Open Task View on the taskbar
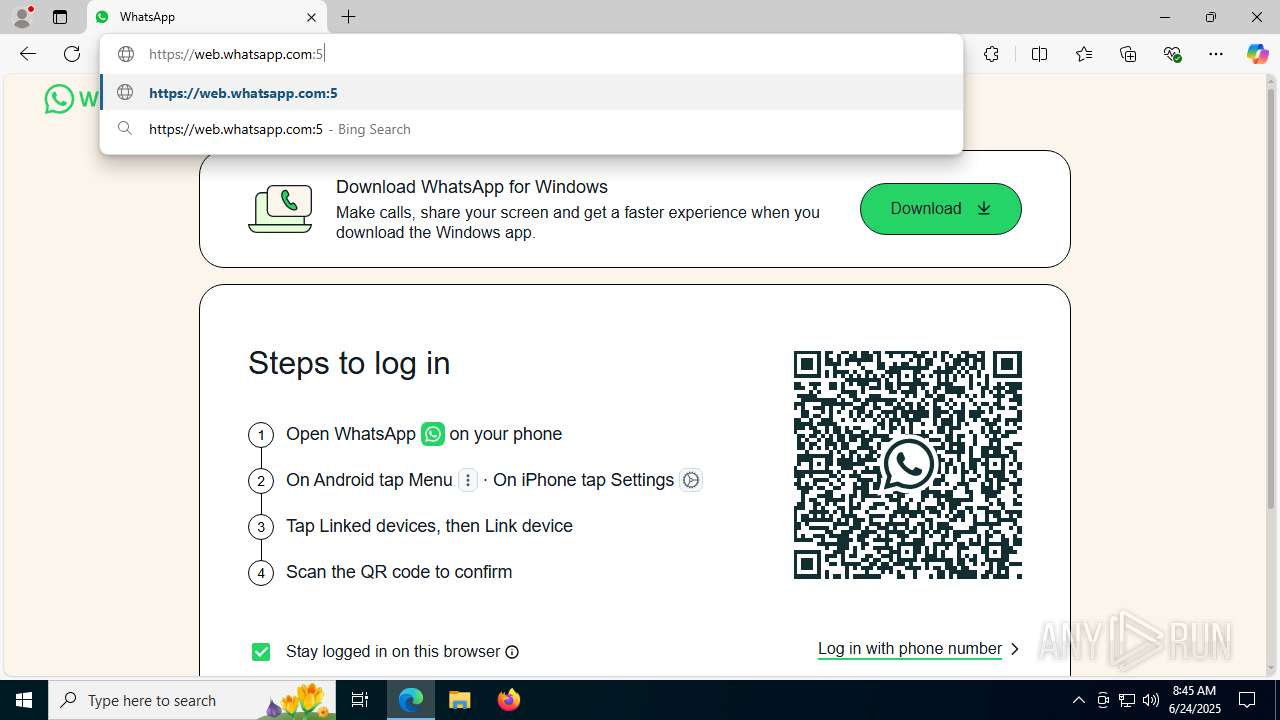 [x=361, y=700]
